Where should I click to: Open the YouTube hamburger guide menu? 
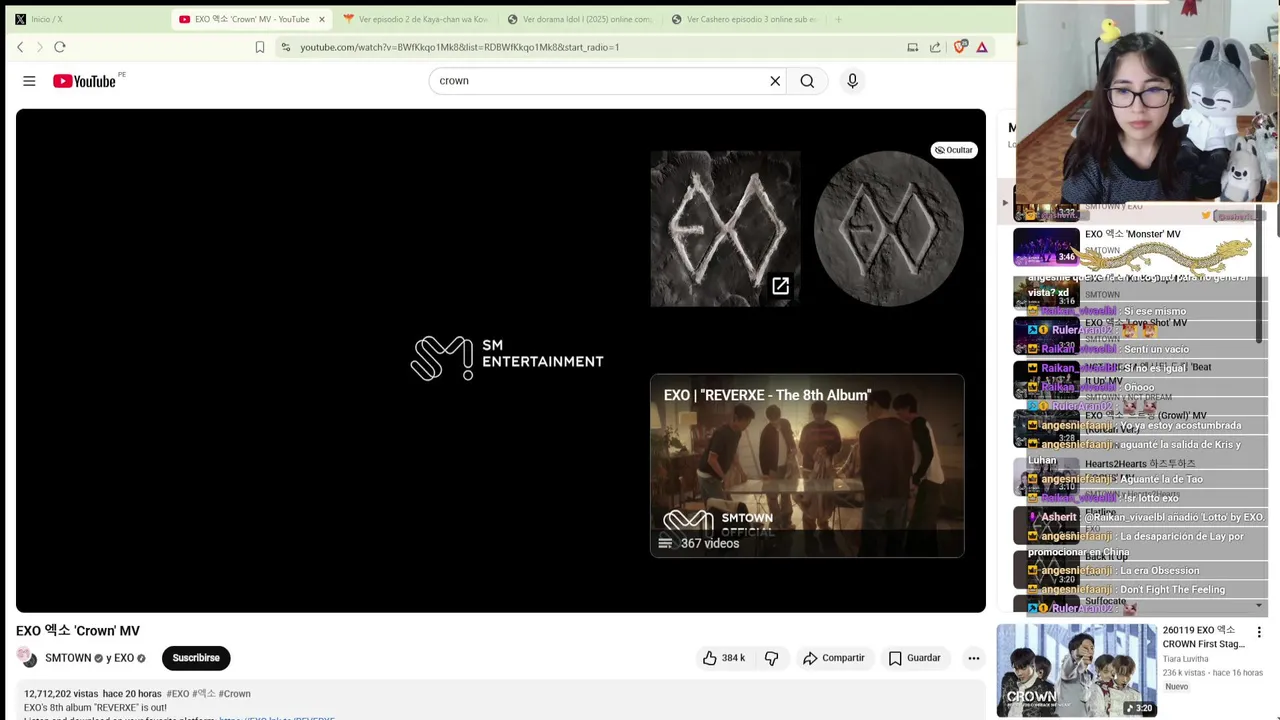point(29,81)
